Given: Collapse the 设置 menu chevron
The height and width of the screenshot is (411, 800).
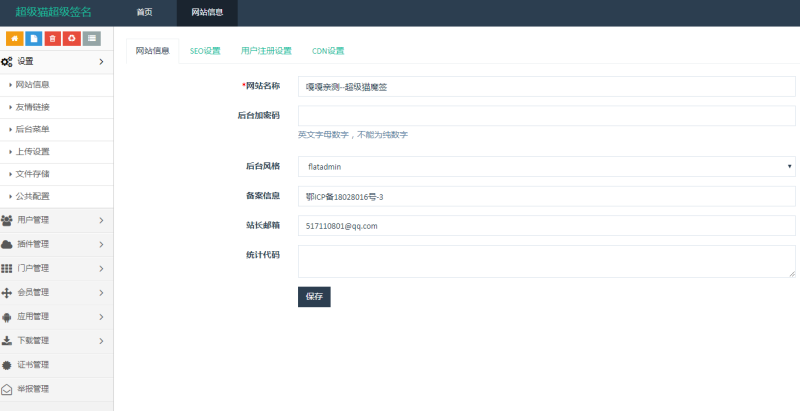Looking at the screenshot, I should [101, 62].
